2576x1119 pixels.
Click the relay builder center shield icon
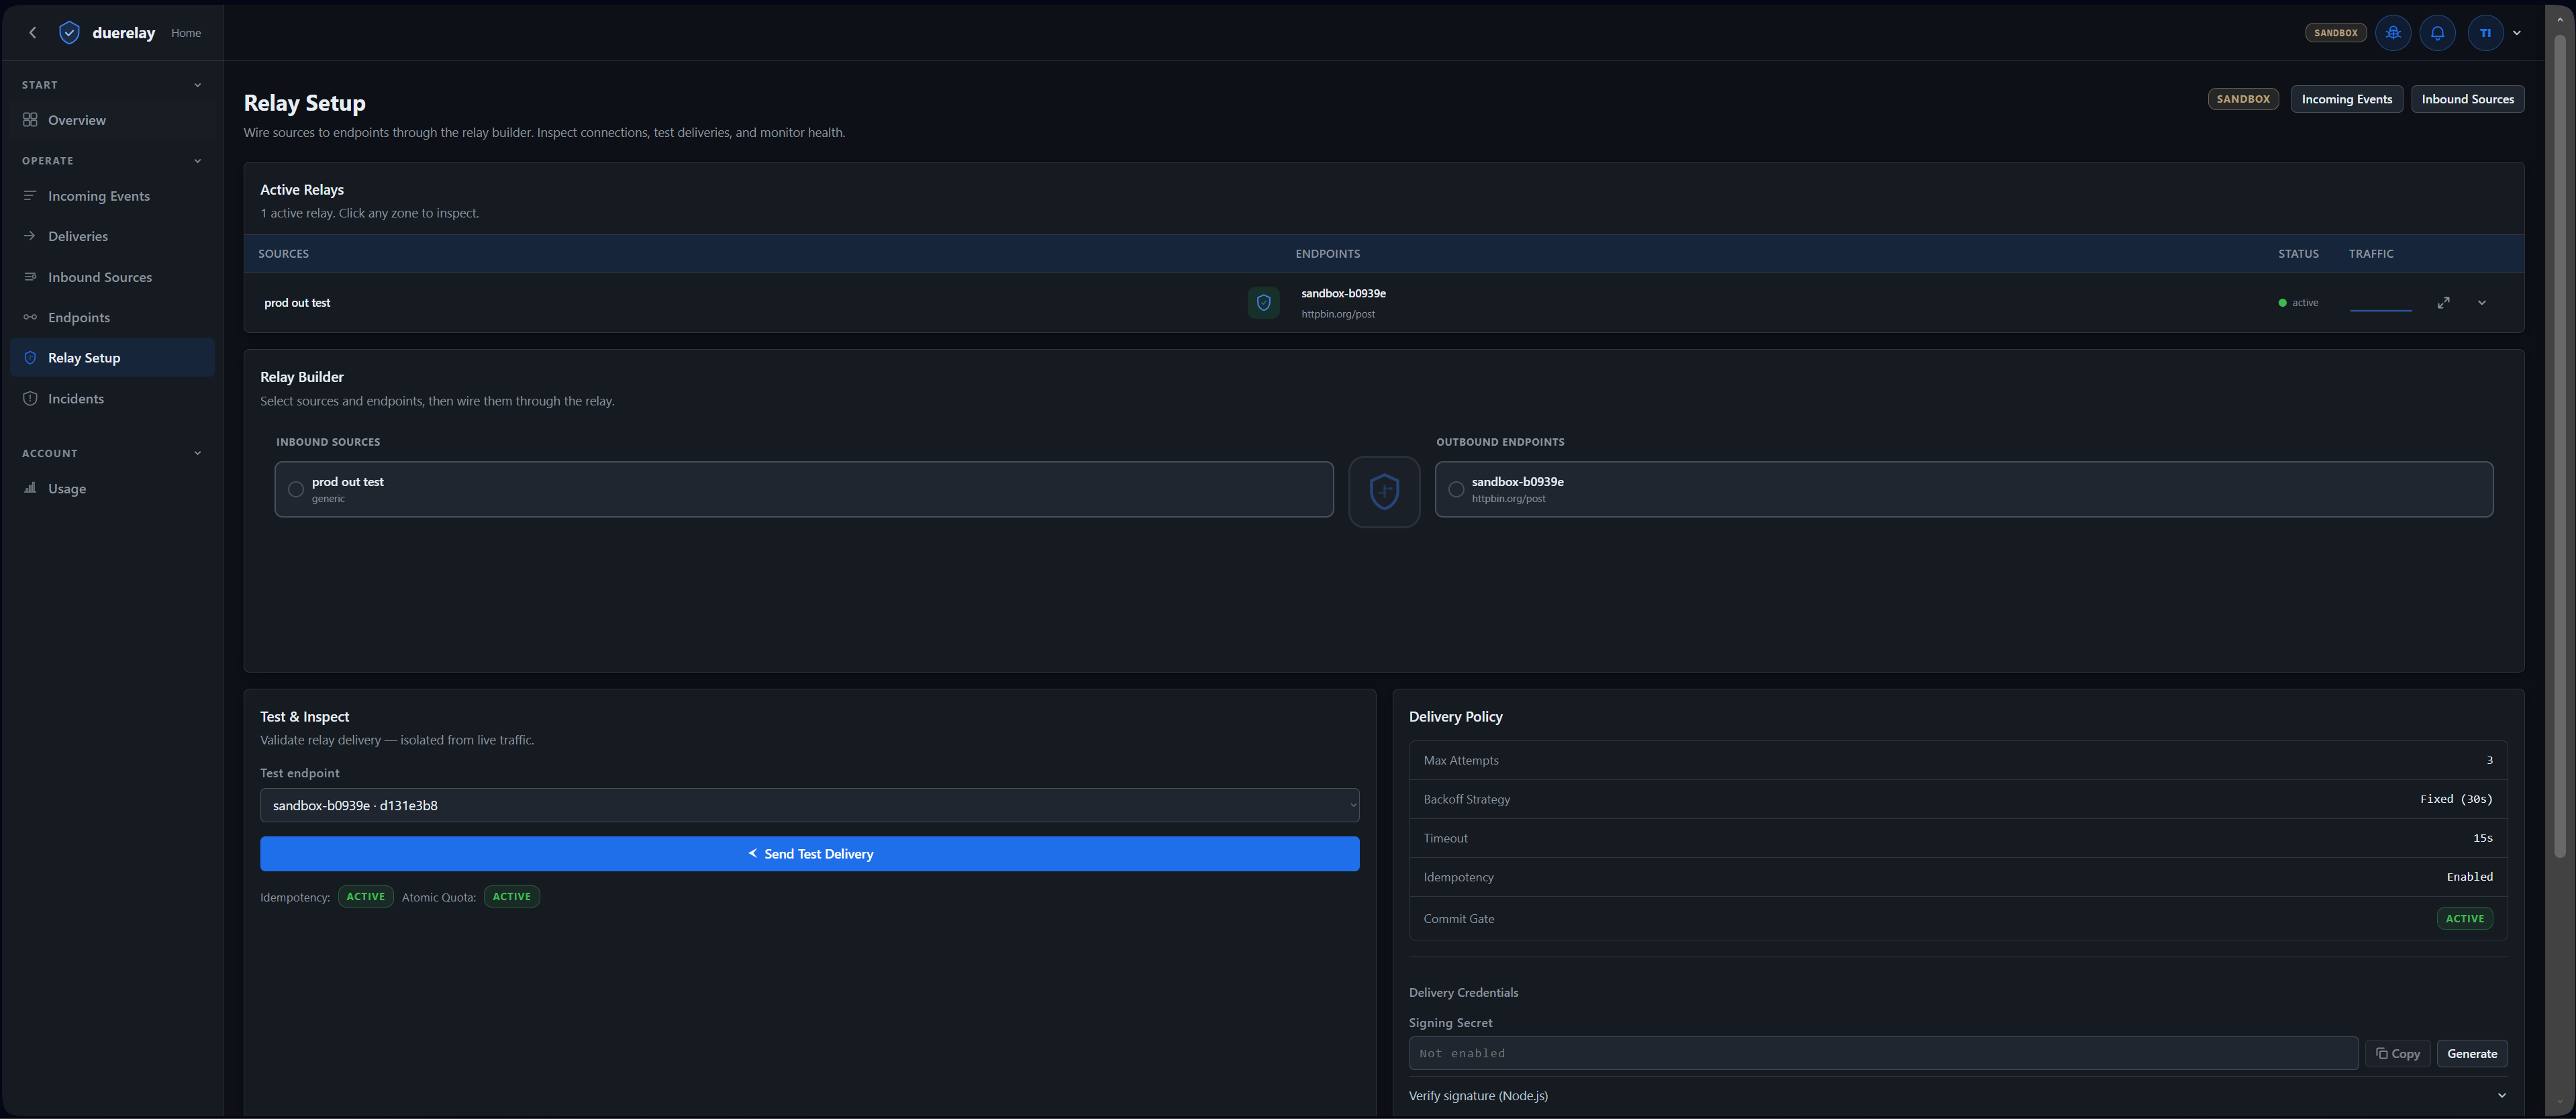[1384, 491]
